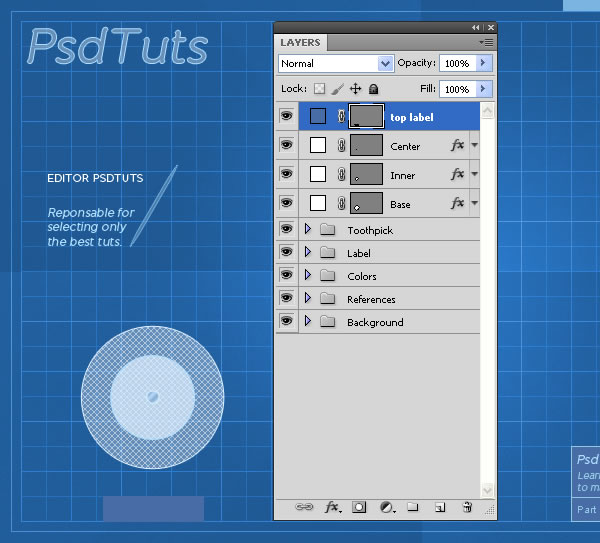Screen dimensions: 600x543
Task: Hide the Base layer
Action: coord(287,202)
